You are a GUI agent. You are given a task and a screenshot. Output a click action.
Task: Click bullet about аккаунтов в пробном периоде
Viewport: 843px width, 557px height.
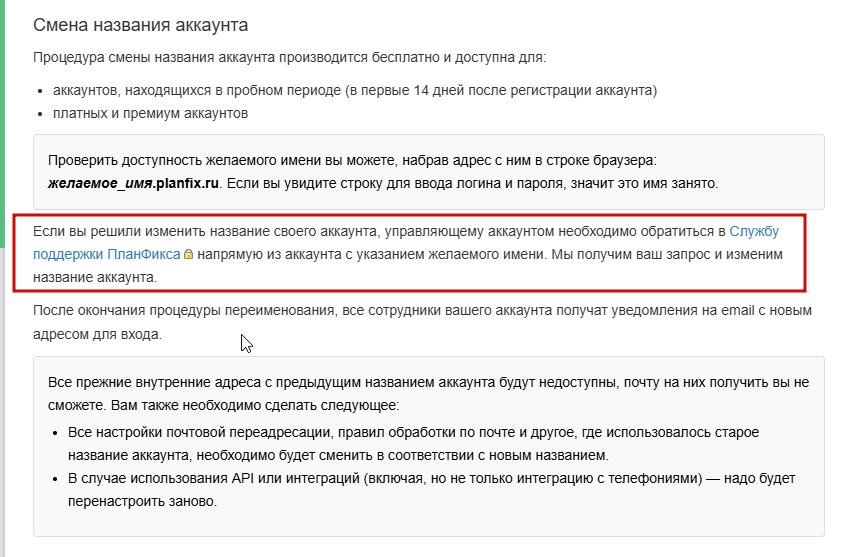click(355, 90)
